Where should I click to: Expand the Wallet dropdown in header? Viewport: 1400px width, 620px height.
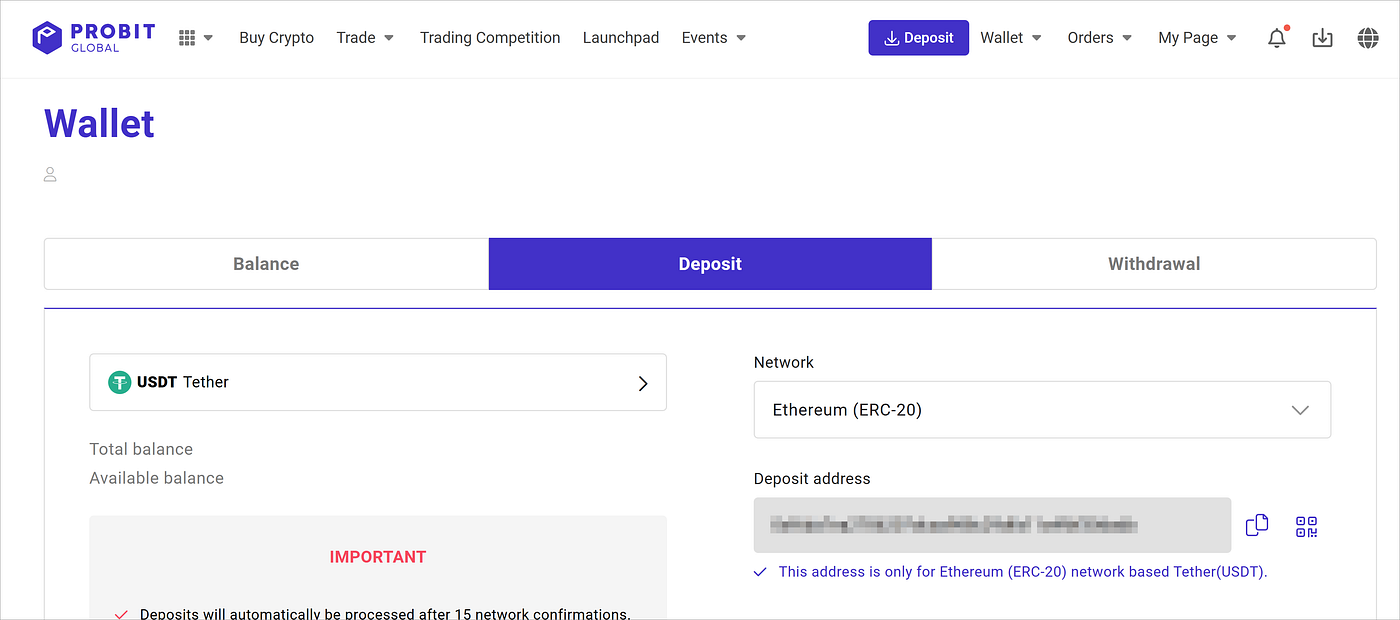click(1011, 38)
